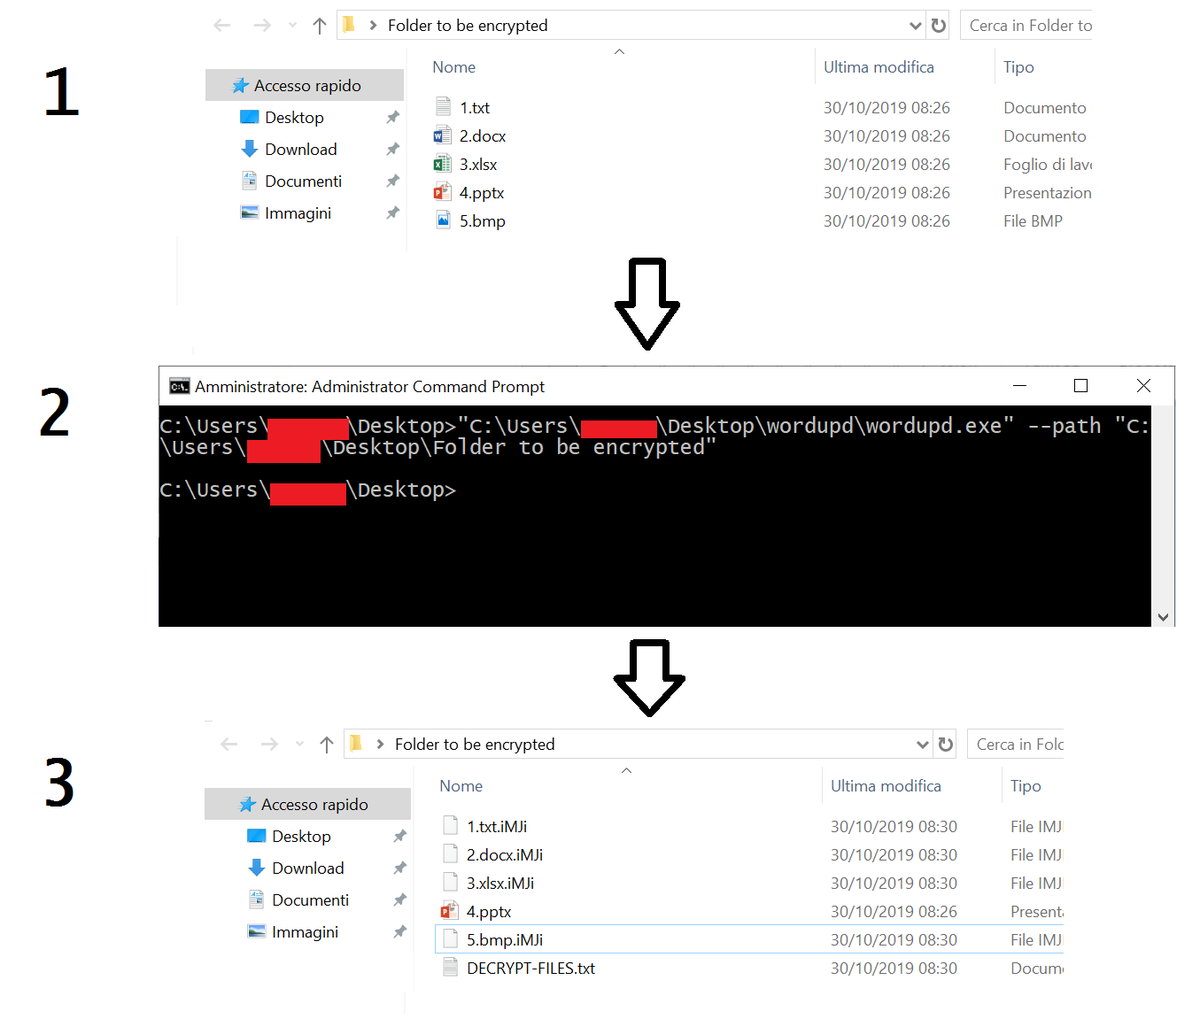Viewport: 1200px width, 1019px height.
Task: Open 2.docx via its Word icon
Action: [x=442, y=135]
